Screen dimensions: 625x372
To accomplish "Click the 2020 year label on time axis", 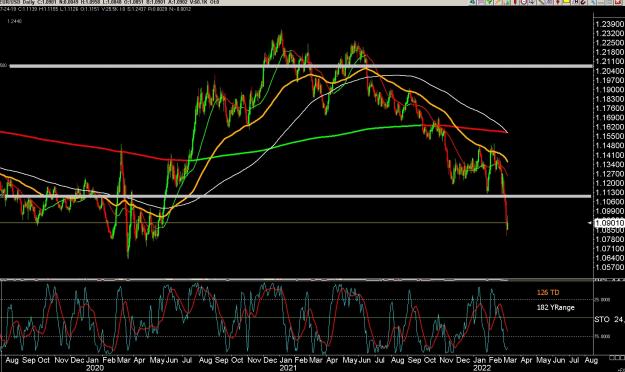I will click(x=94, y=368).
